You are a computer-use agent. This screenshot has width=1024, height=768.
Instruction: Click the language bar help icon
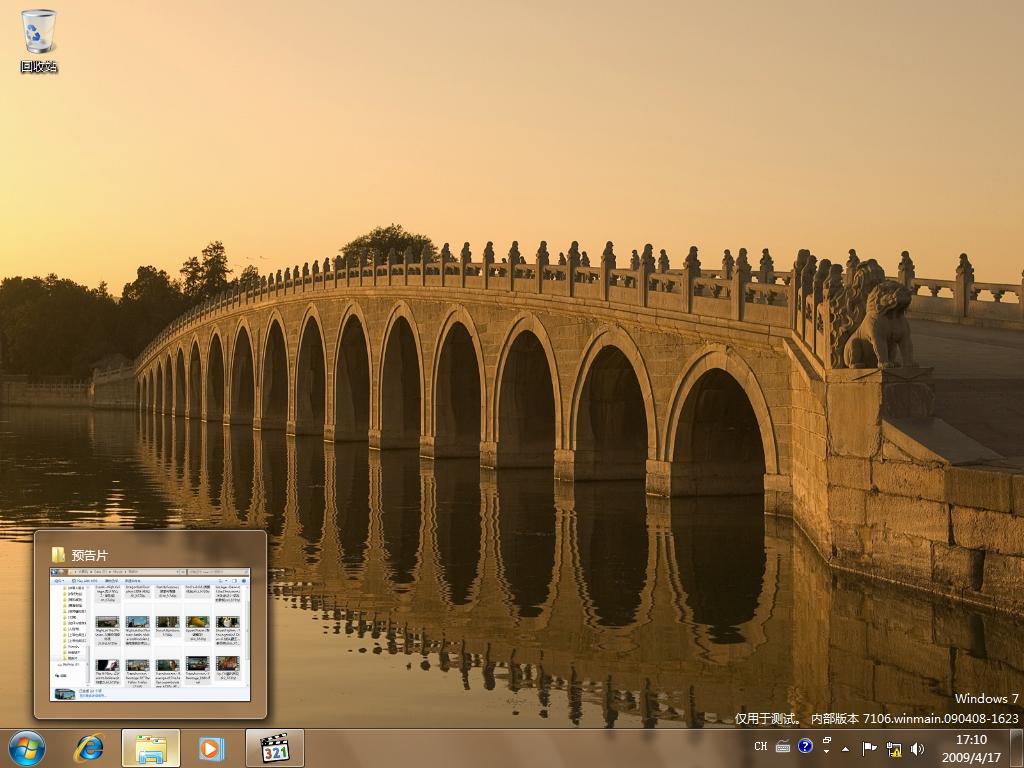pyautogui.click(x=805, y=746)
